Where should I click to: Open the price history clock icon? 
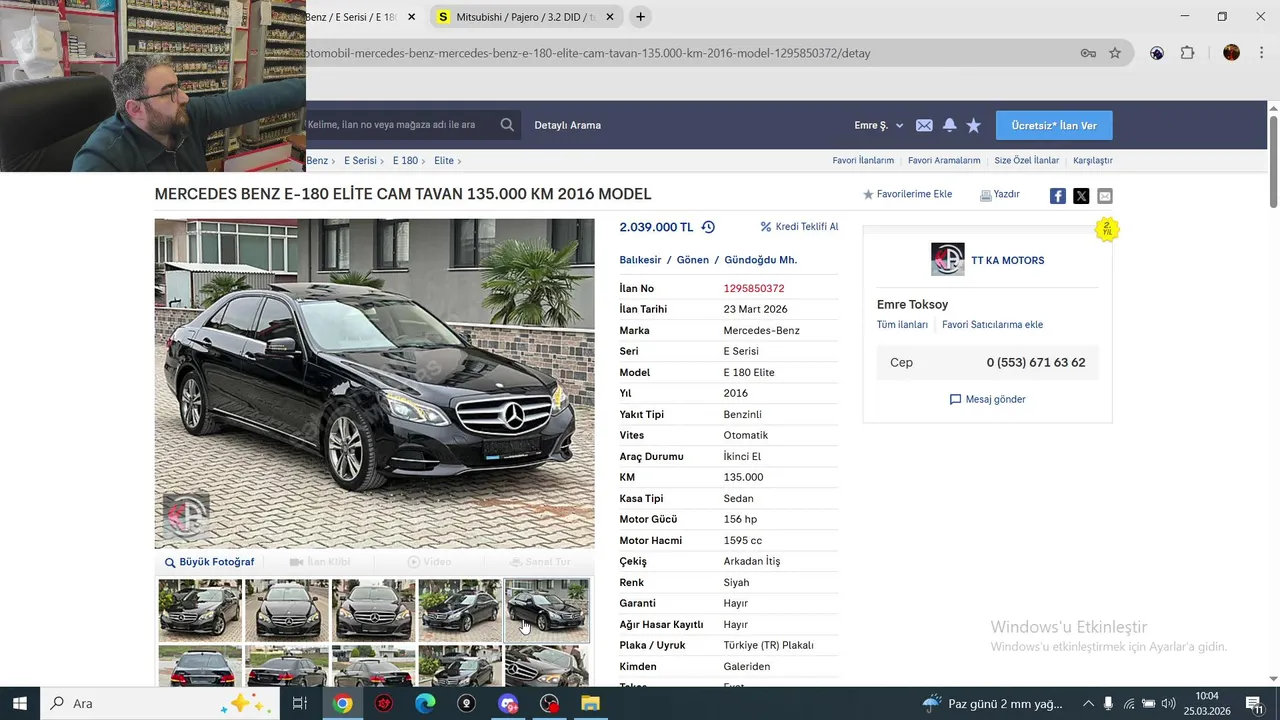pyautogui.click(x=708, y=227)
